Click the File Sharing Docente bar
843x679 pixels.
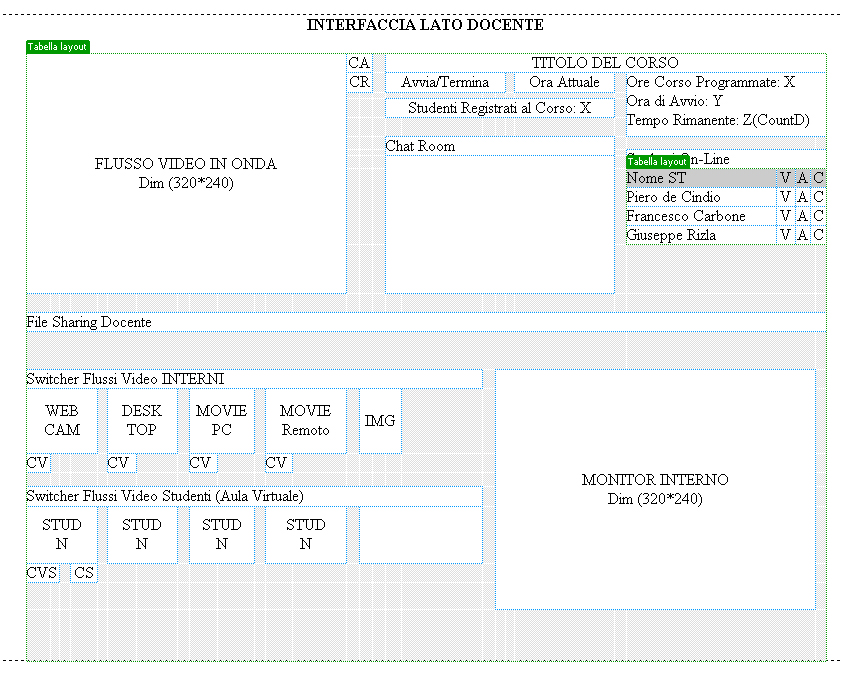pos(425,322)
